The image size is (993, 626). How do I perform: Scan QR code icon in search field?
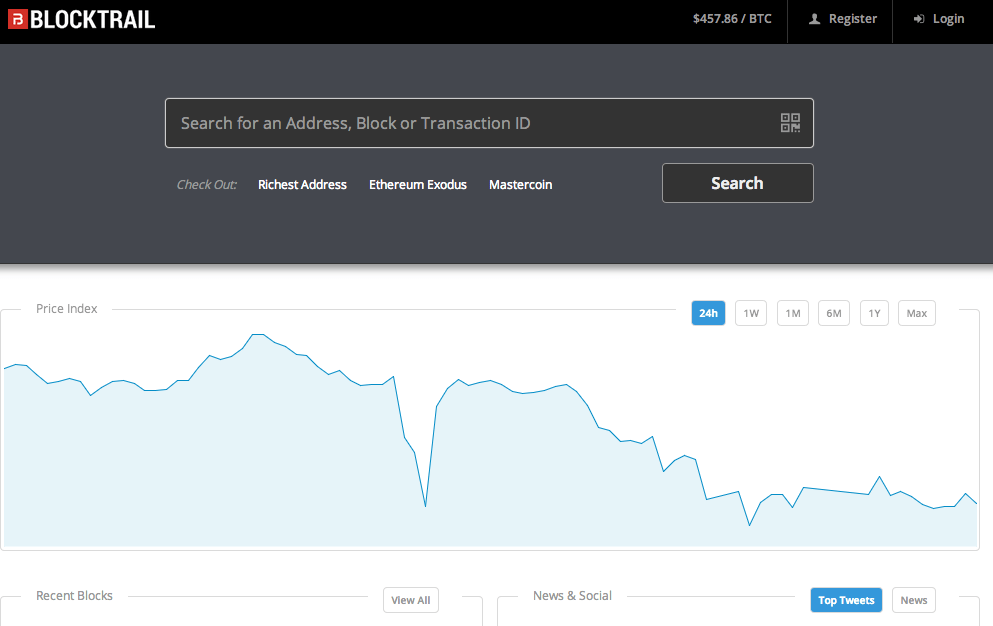tap(790, 123)
